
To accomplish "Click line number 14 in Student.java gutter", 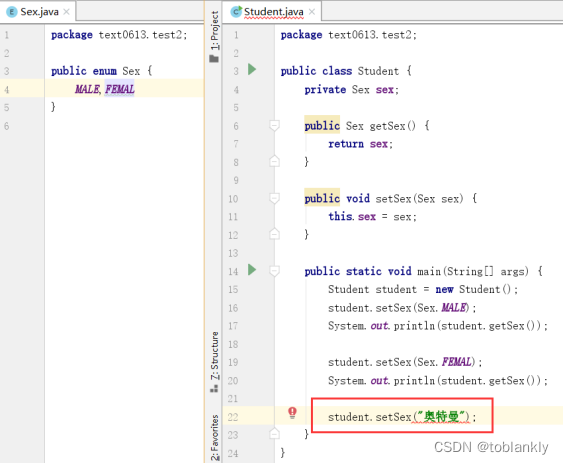I will pyautogui.click(x=233, y=272).
